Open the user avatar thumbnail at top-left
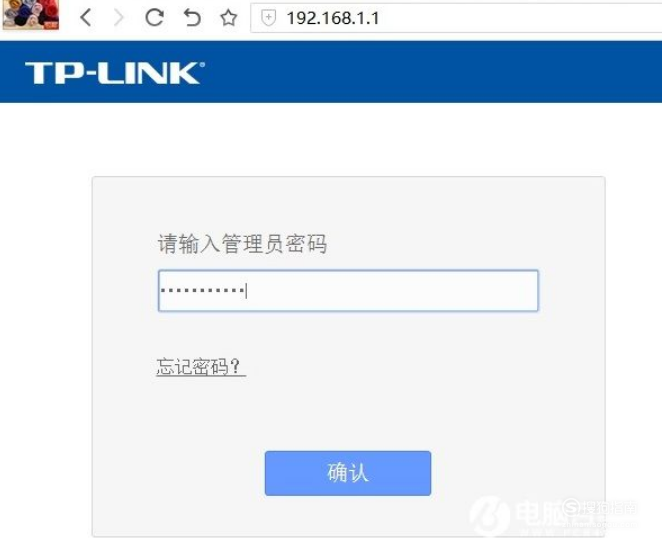 tap(30, 15)
